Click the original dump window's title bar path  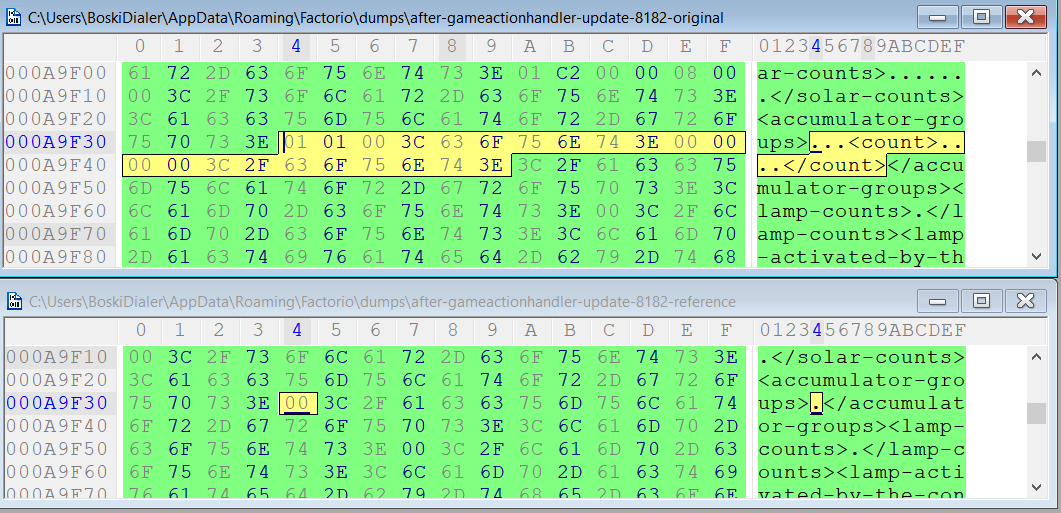pyautogui.click(x=375, y=18)
